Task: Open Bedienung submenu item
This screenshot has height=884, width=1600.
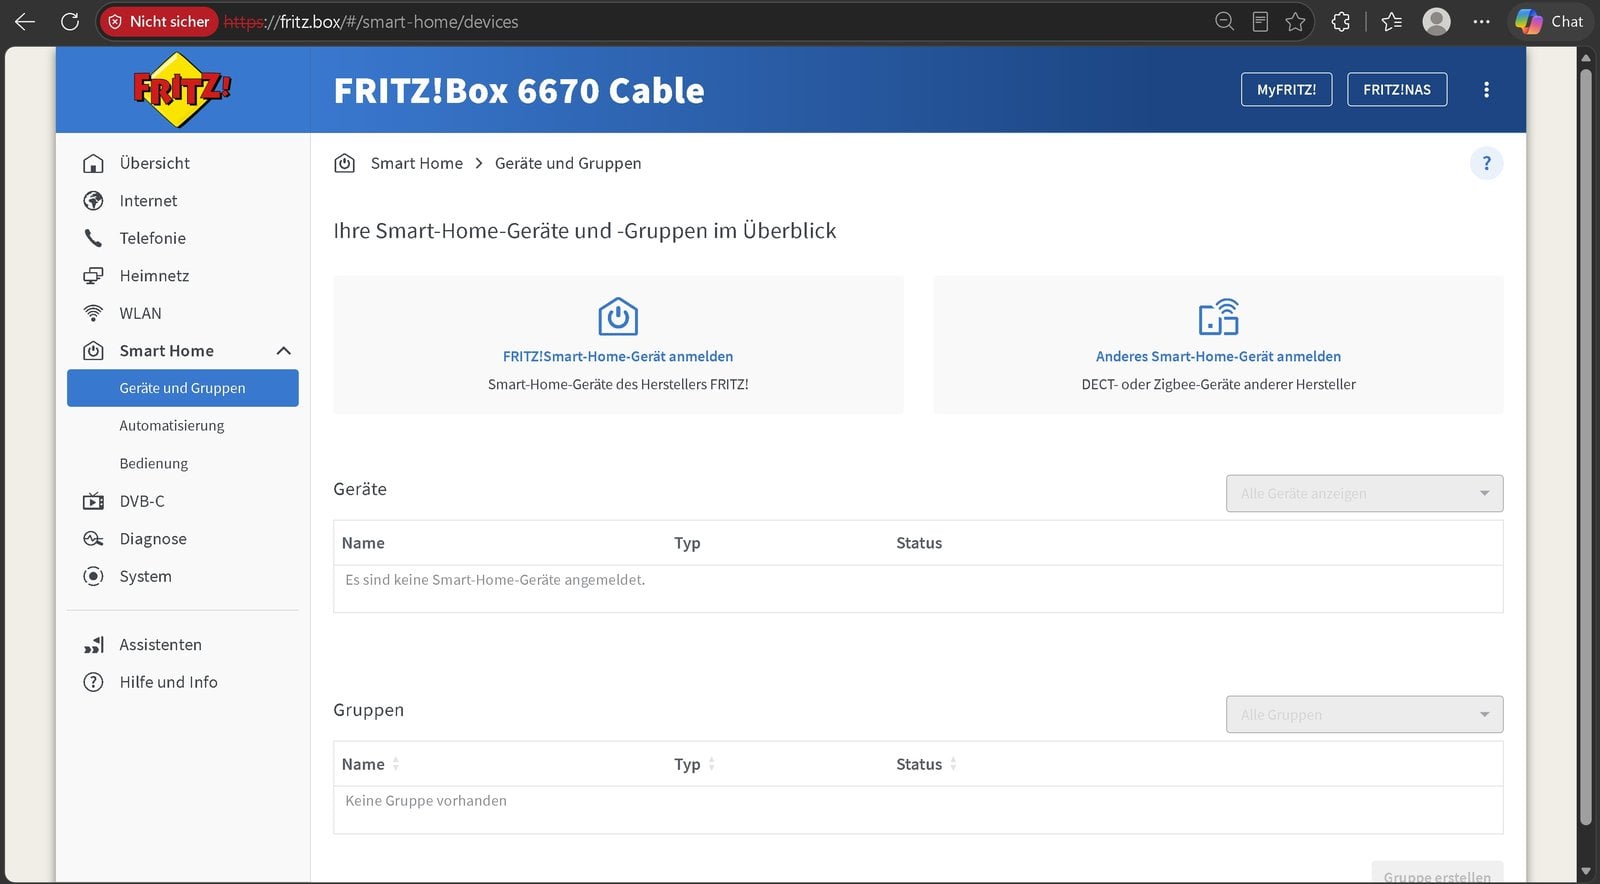Action: coord(154,464)
